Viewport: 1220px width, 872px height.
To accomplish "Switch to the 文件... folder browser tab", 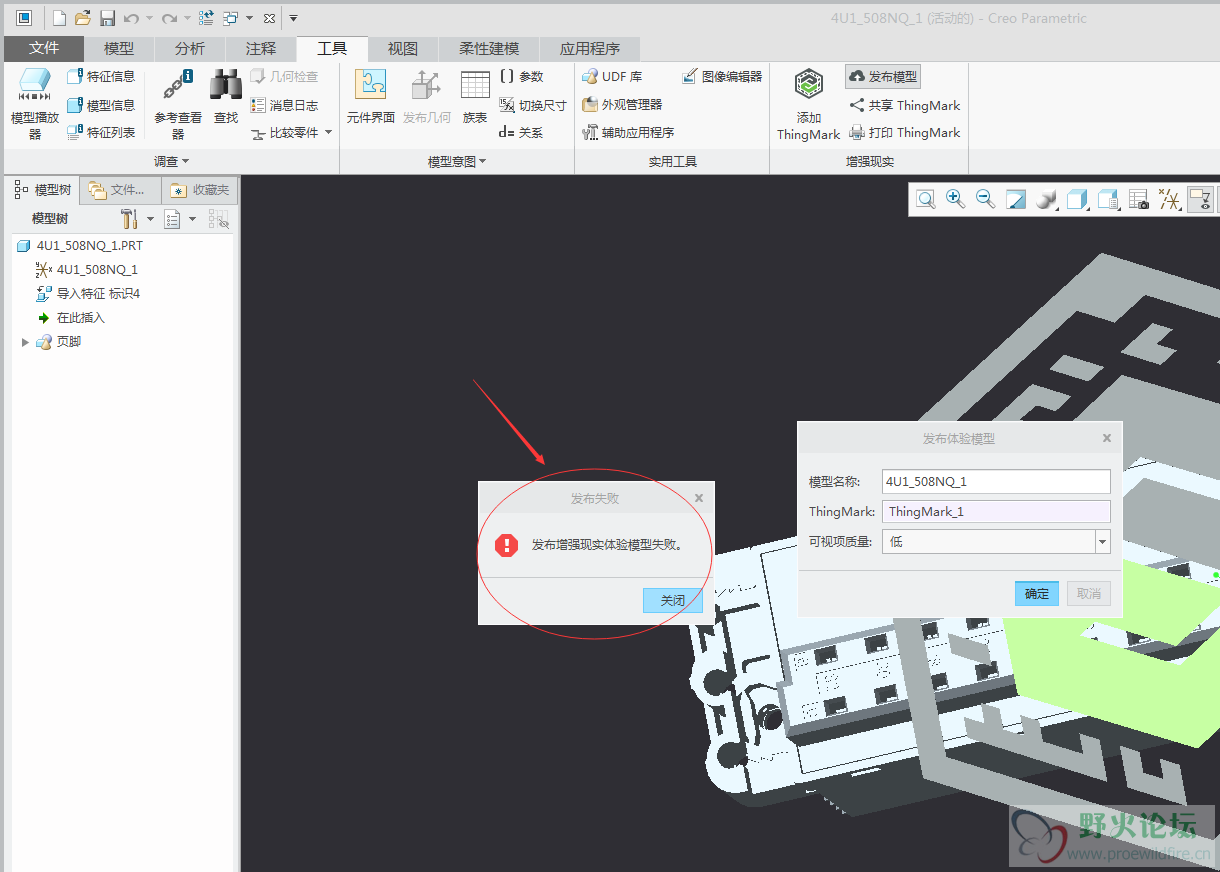I will (x=120, y=190).
